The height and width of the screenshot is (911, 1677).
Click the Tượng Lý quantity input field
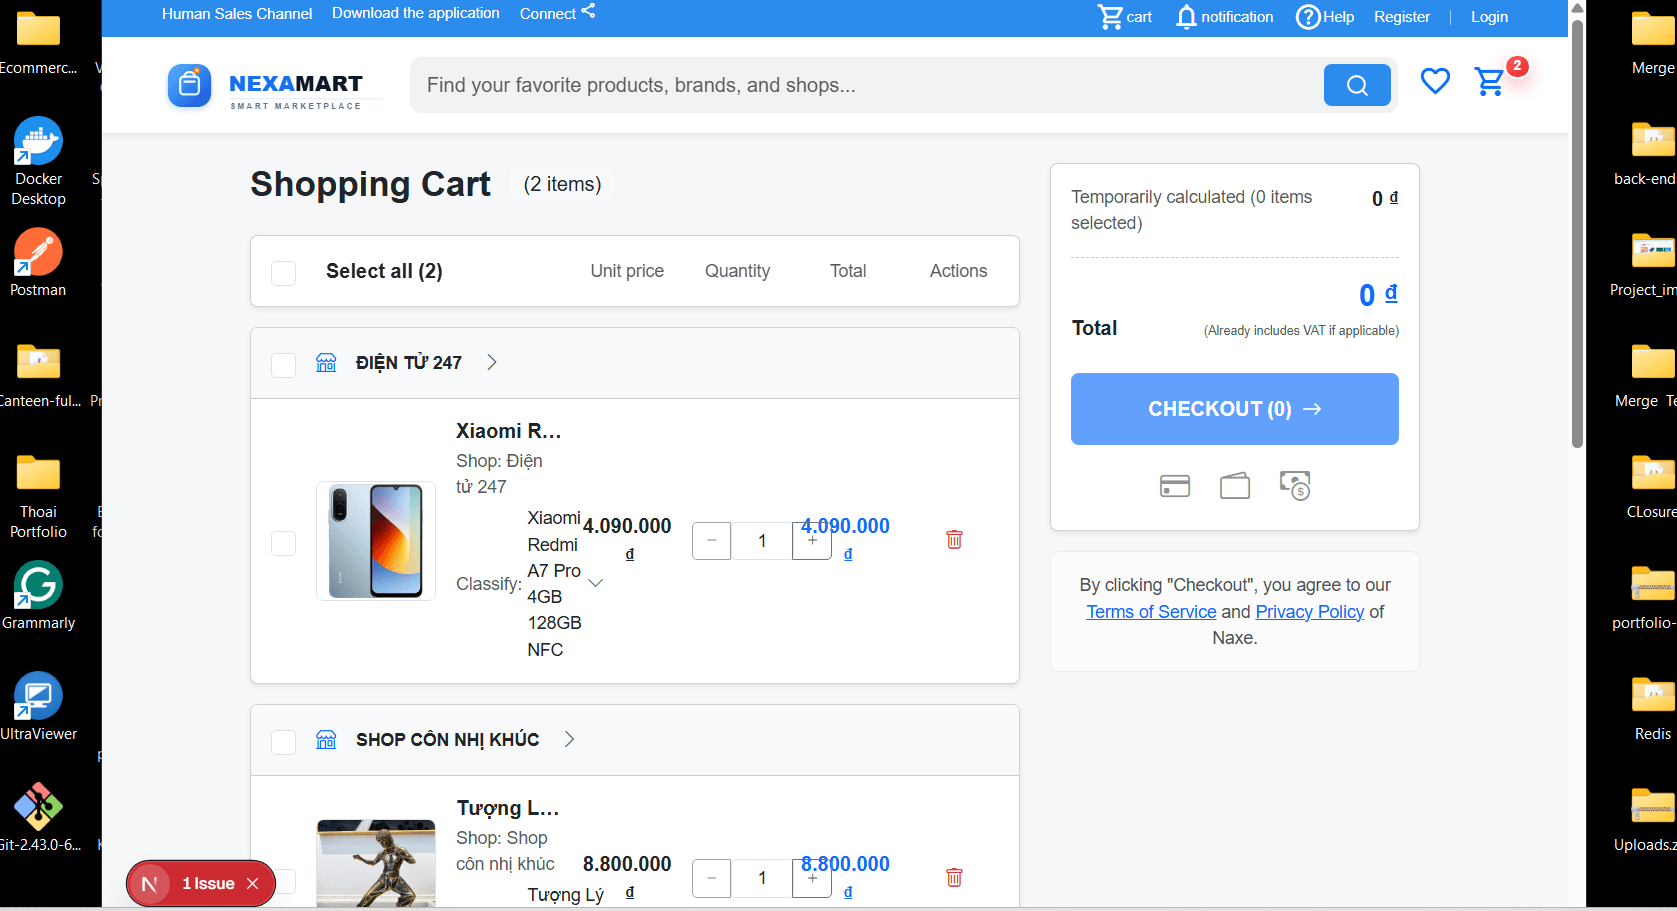tap(762, 878)
